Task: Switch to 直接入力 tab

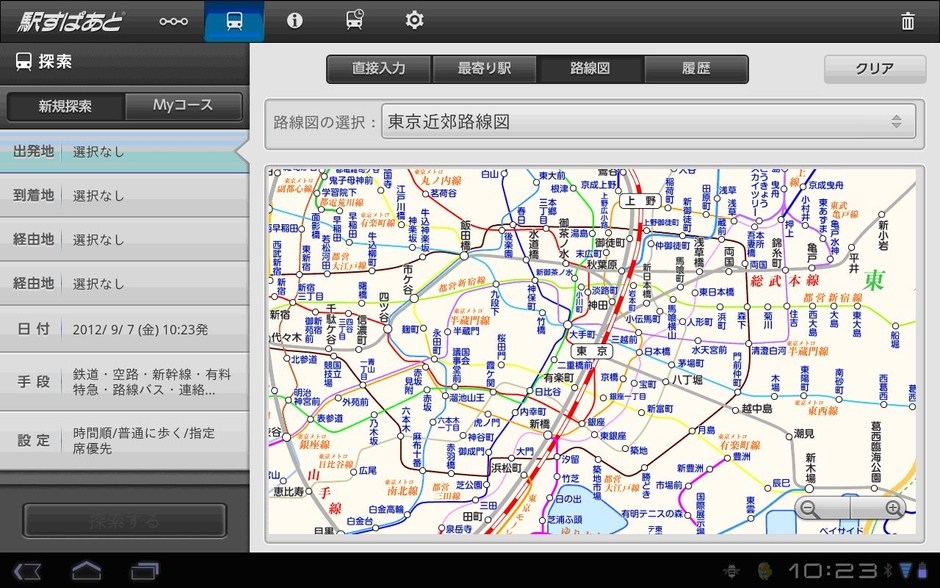Action: pyautogui.click(x=379, y=69)
